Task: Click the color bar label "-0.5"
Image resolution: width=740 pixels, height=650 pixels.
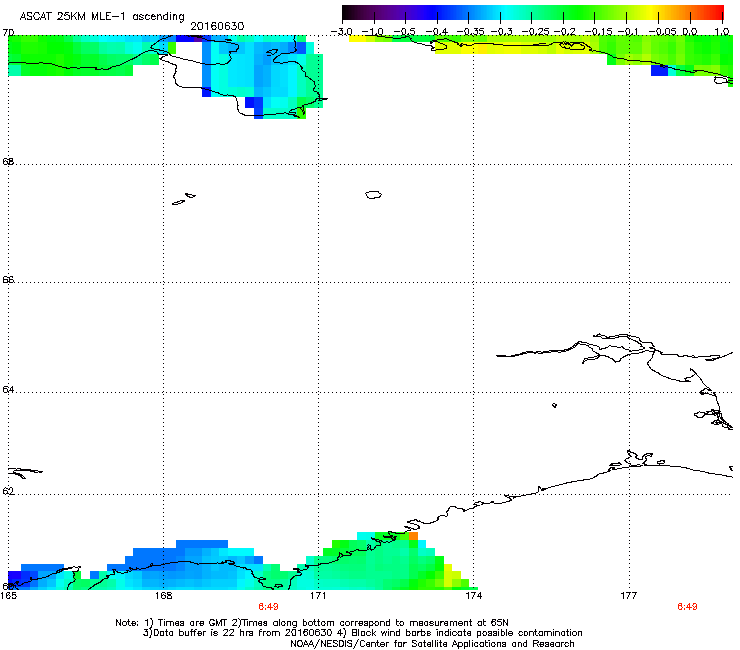Action: [404, 32]
